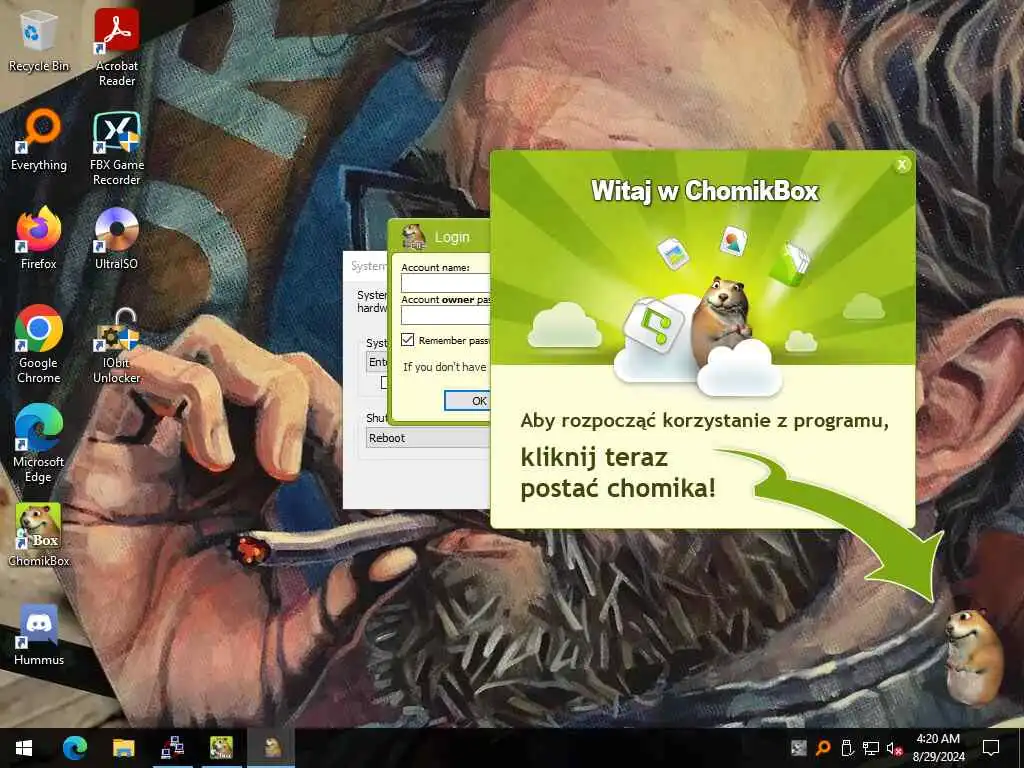Viewport: 1024px width, 768px height.
Task: Open the Hummus Discord-style desktop shortcut
Action: [39, 634]
